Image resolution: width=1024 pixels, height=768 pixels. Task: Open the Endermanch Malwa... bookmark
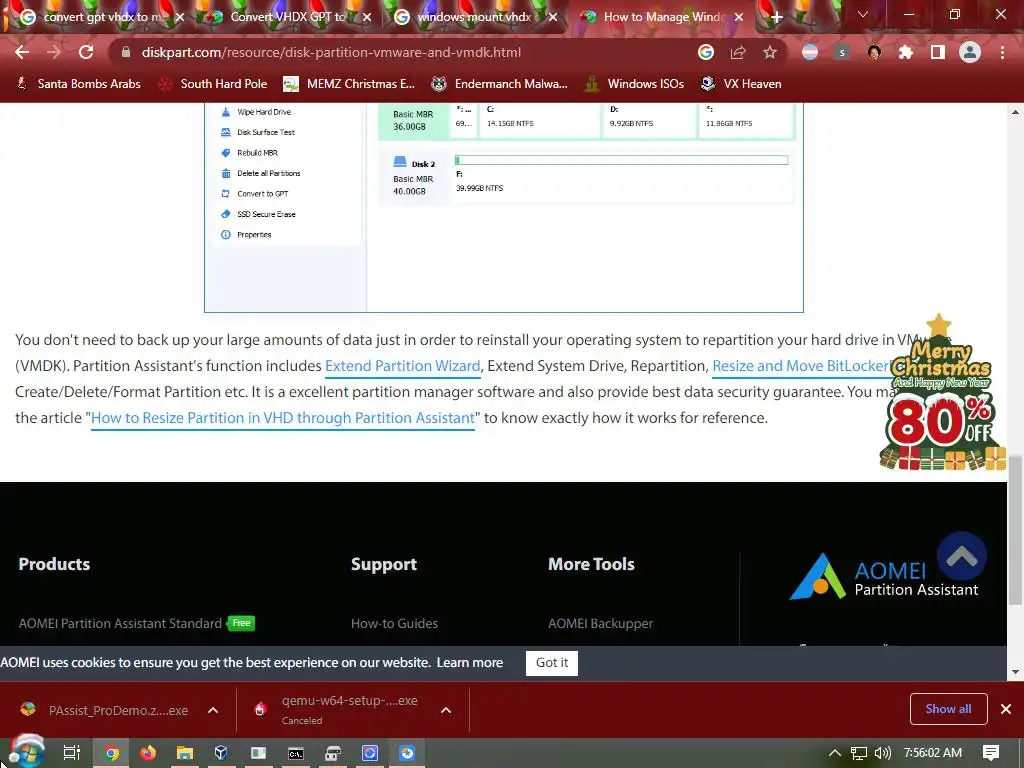pos(500,84)
